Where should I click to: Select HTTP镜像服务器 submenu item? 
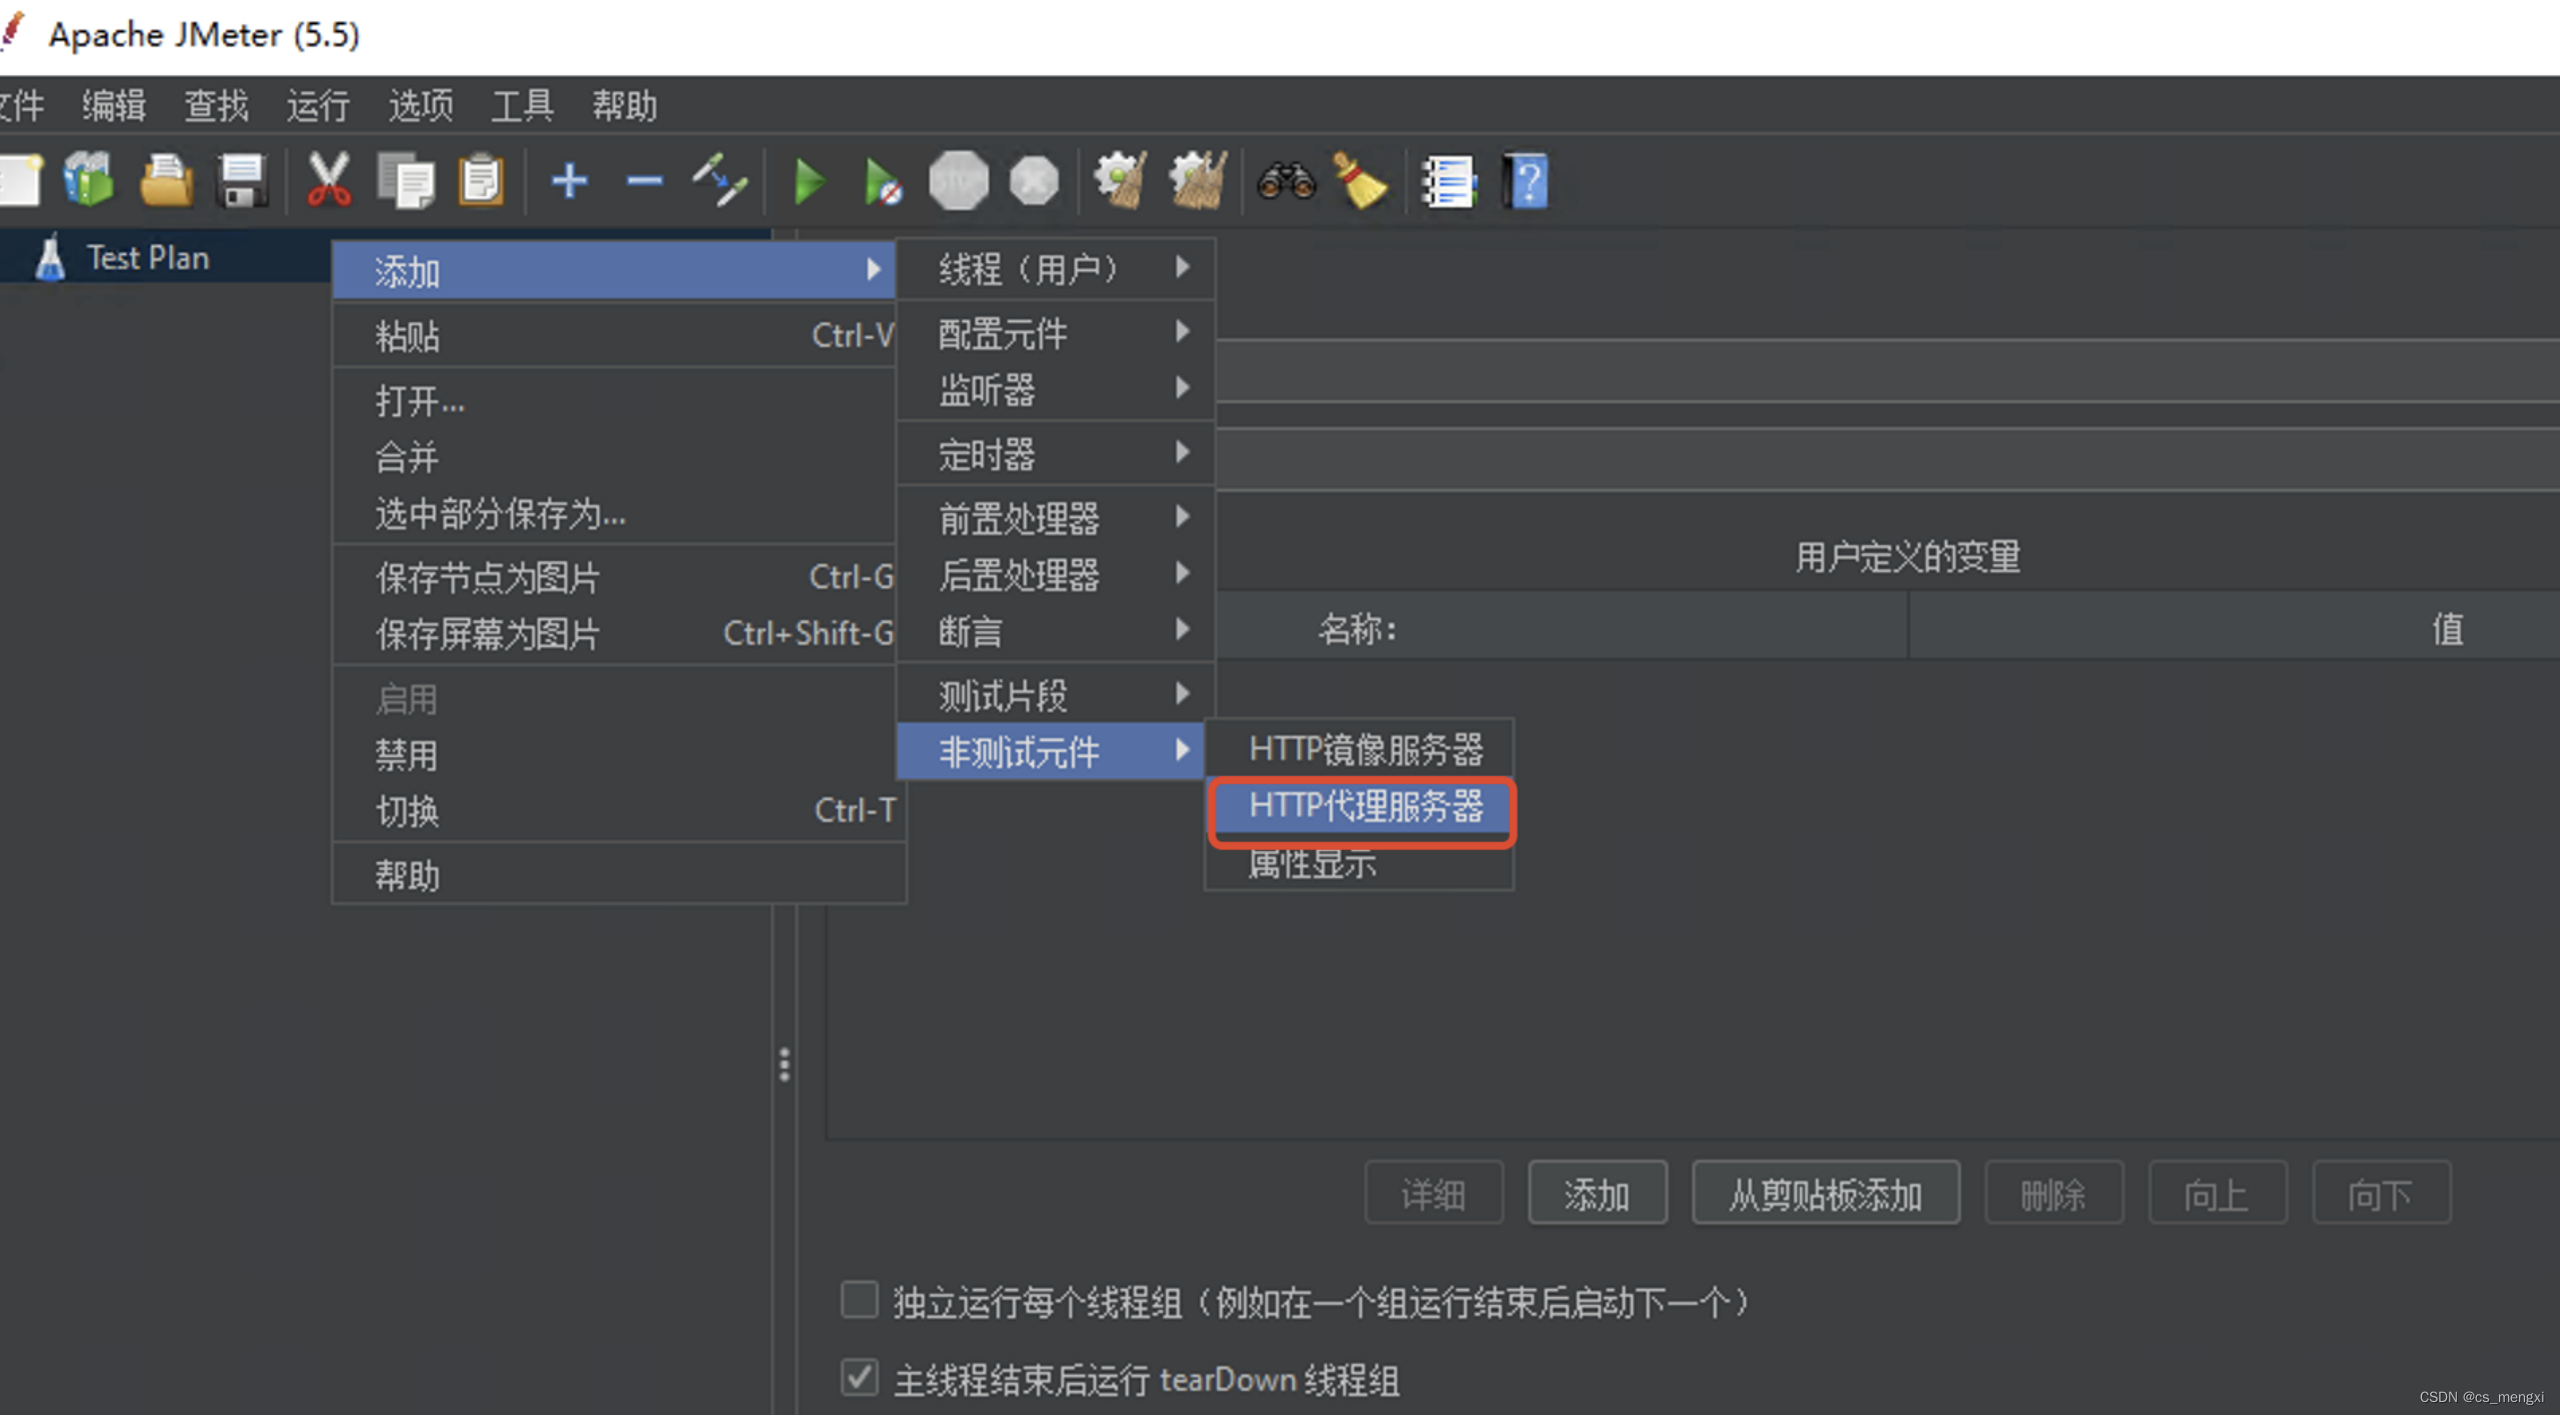pos(1360,749)
